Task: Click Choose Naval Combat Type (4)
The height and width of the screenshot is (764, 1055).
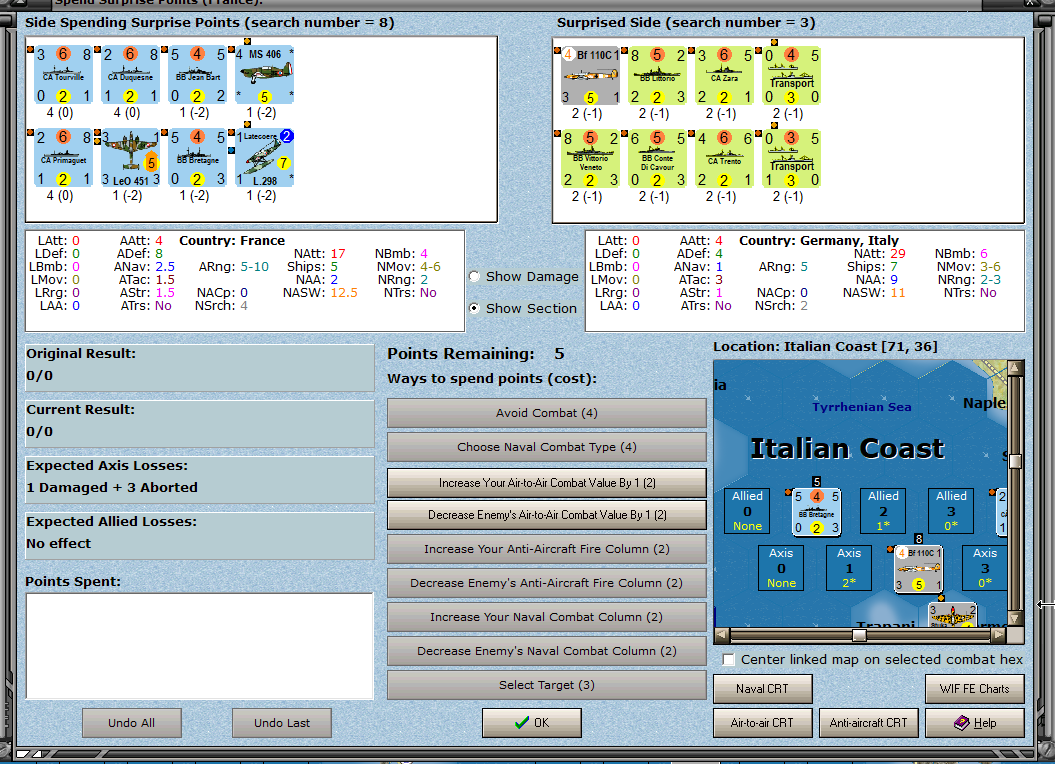Action: coord(546,447)
